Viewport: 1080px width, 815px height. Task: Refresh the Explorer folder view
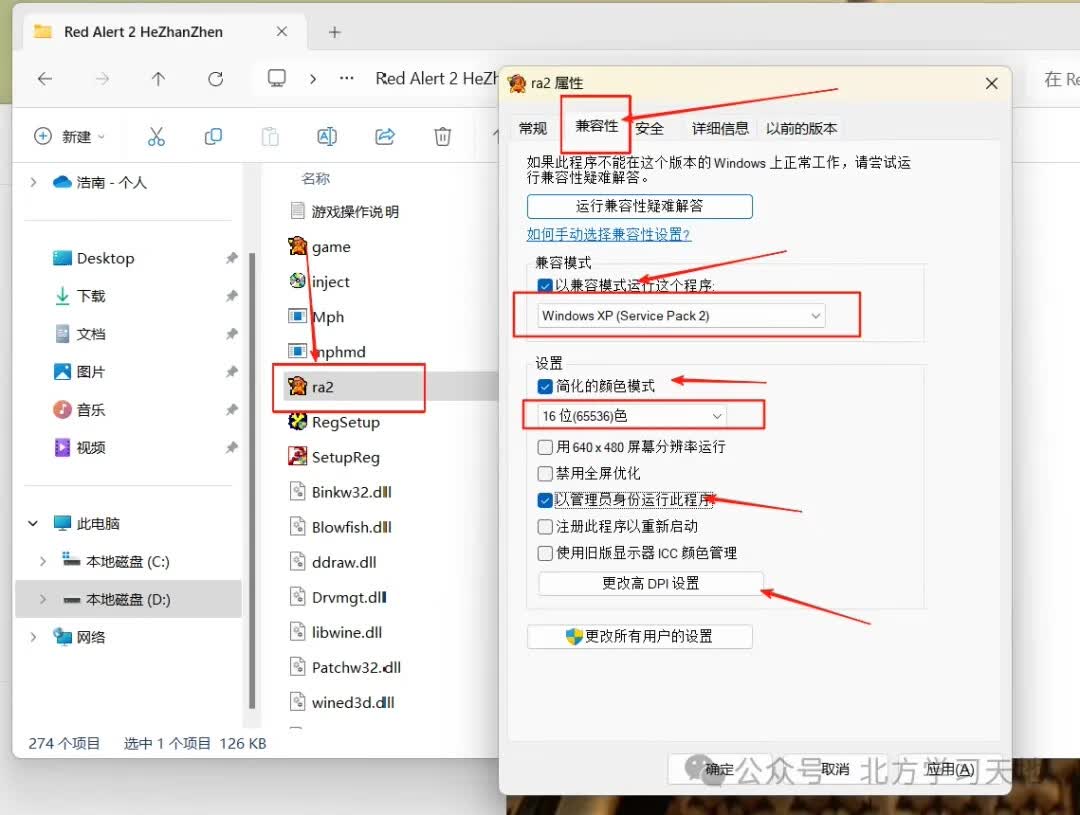tap(216, 79)
